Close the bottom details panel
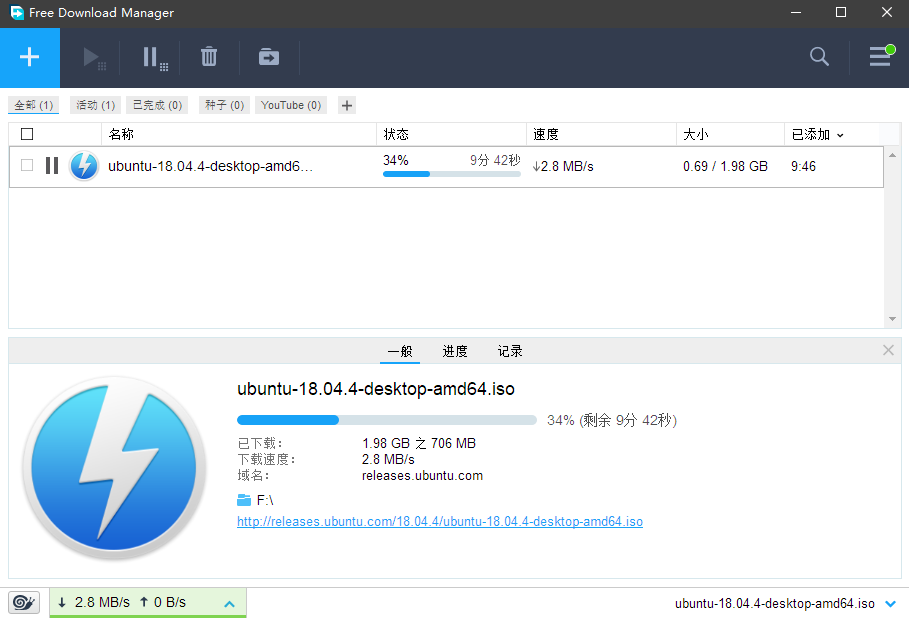 point(888,350)
